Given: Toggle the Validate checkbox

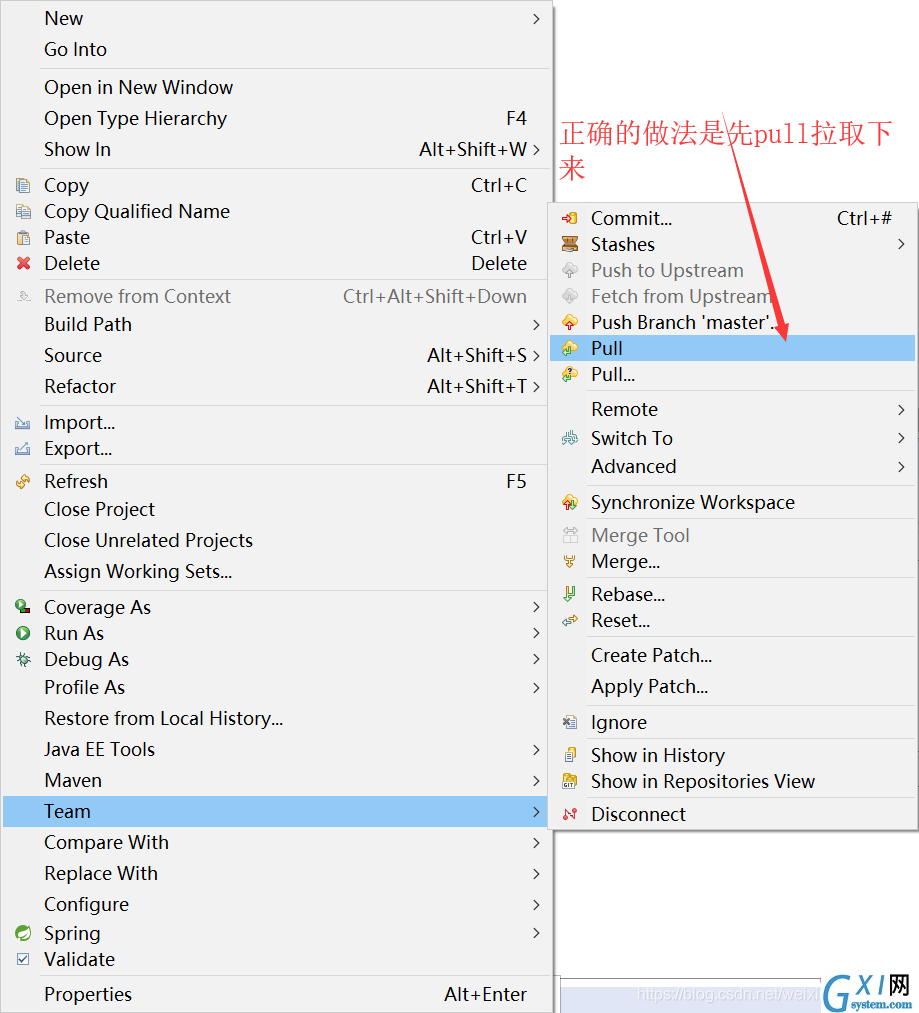Looking at the screenshot, I should (23, 959).
